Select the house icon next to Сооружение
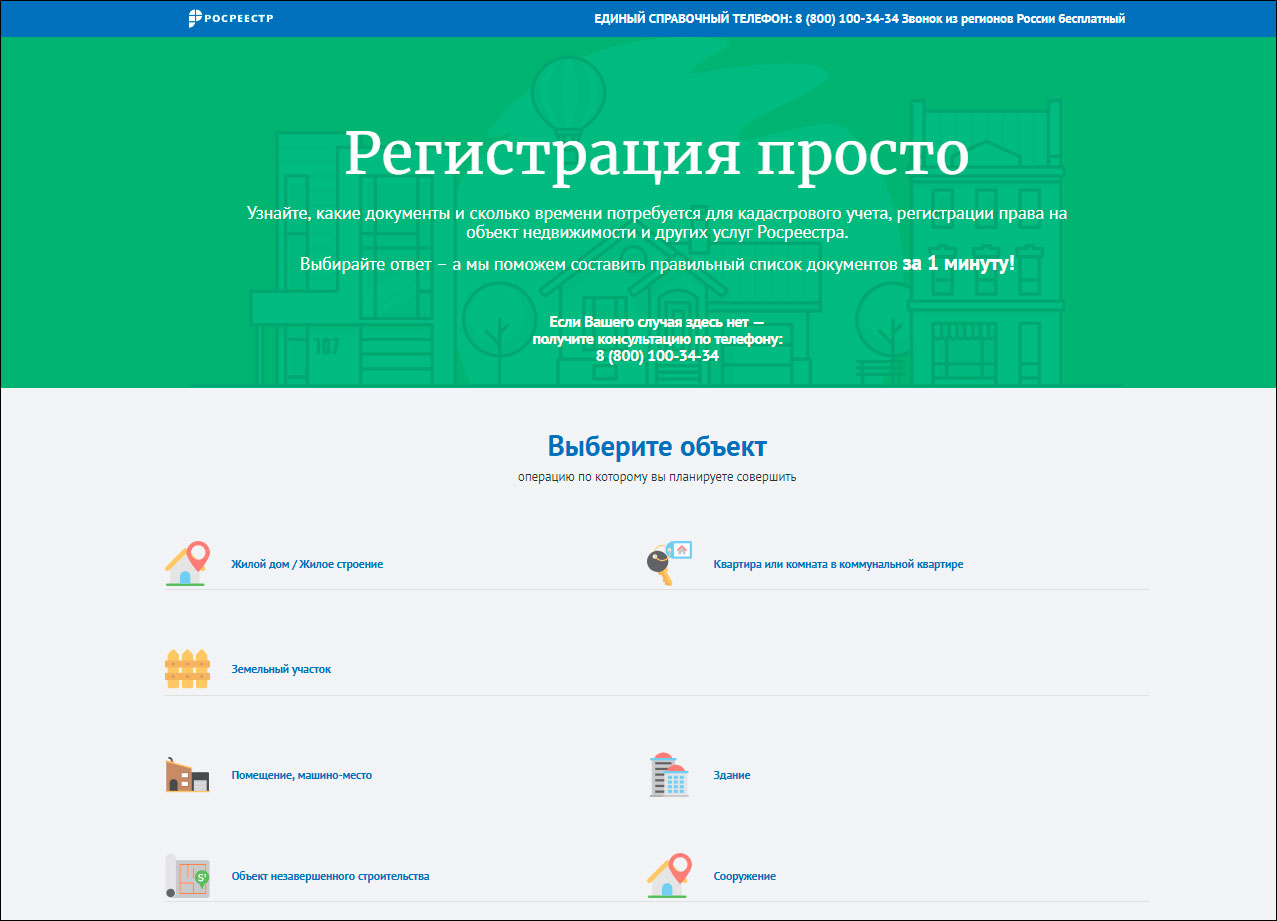This screenshot has height=921, width=1277. [669, 876]
